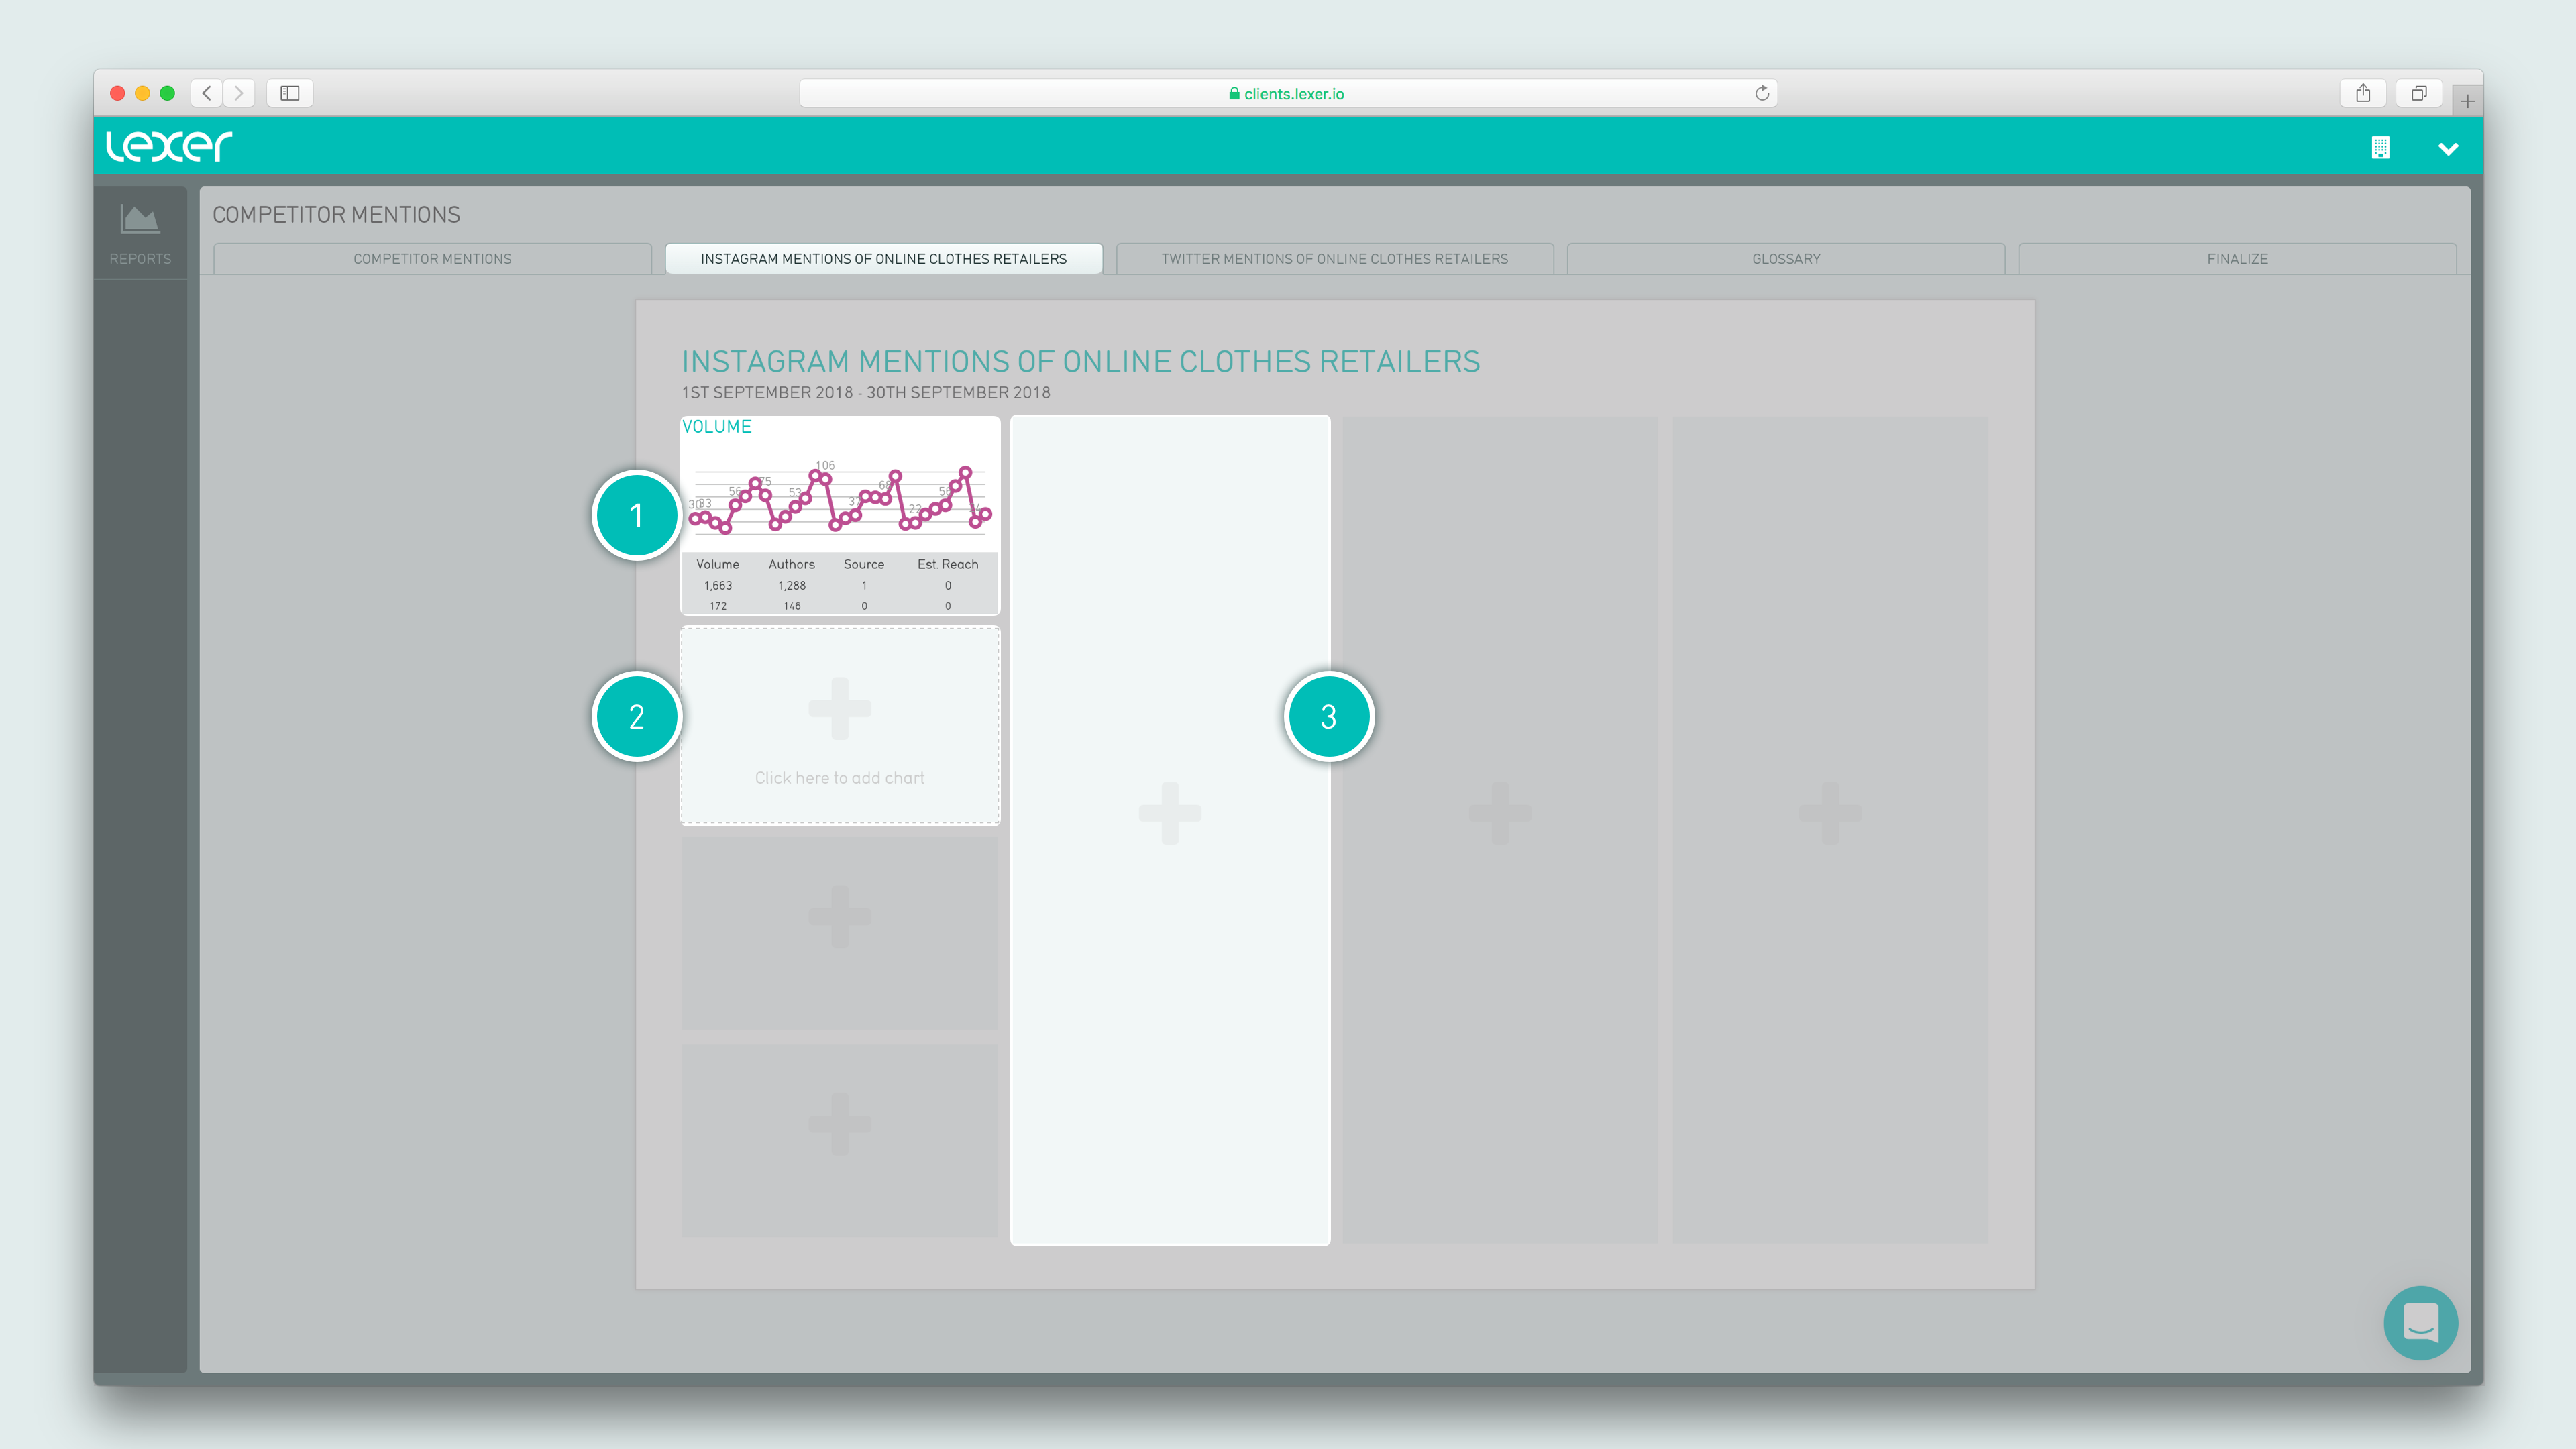Add a new browser tab
The width and height of the screenshot is (2576, 1449).
(x=2467, y=101)
